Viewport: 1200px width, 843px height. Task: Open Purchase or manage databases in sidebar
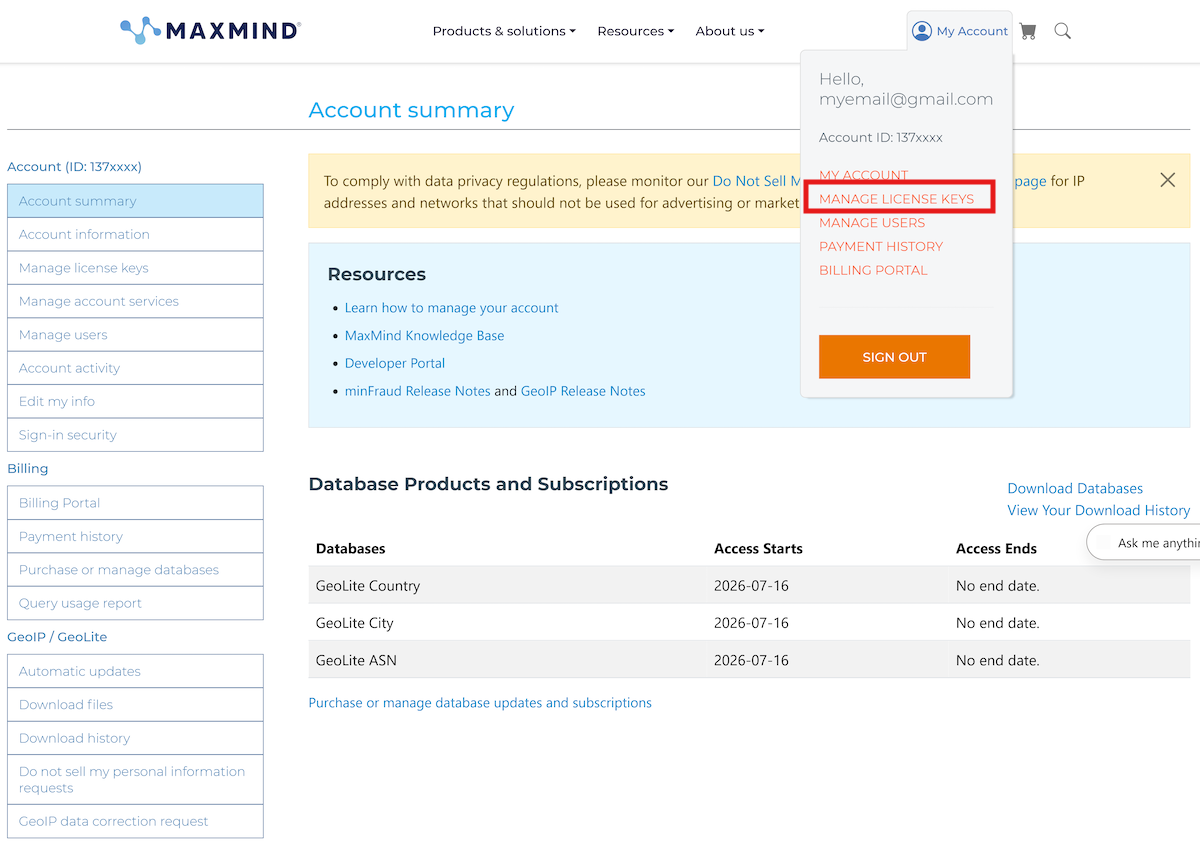[135, 570]
